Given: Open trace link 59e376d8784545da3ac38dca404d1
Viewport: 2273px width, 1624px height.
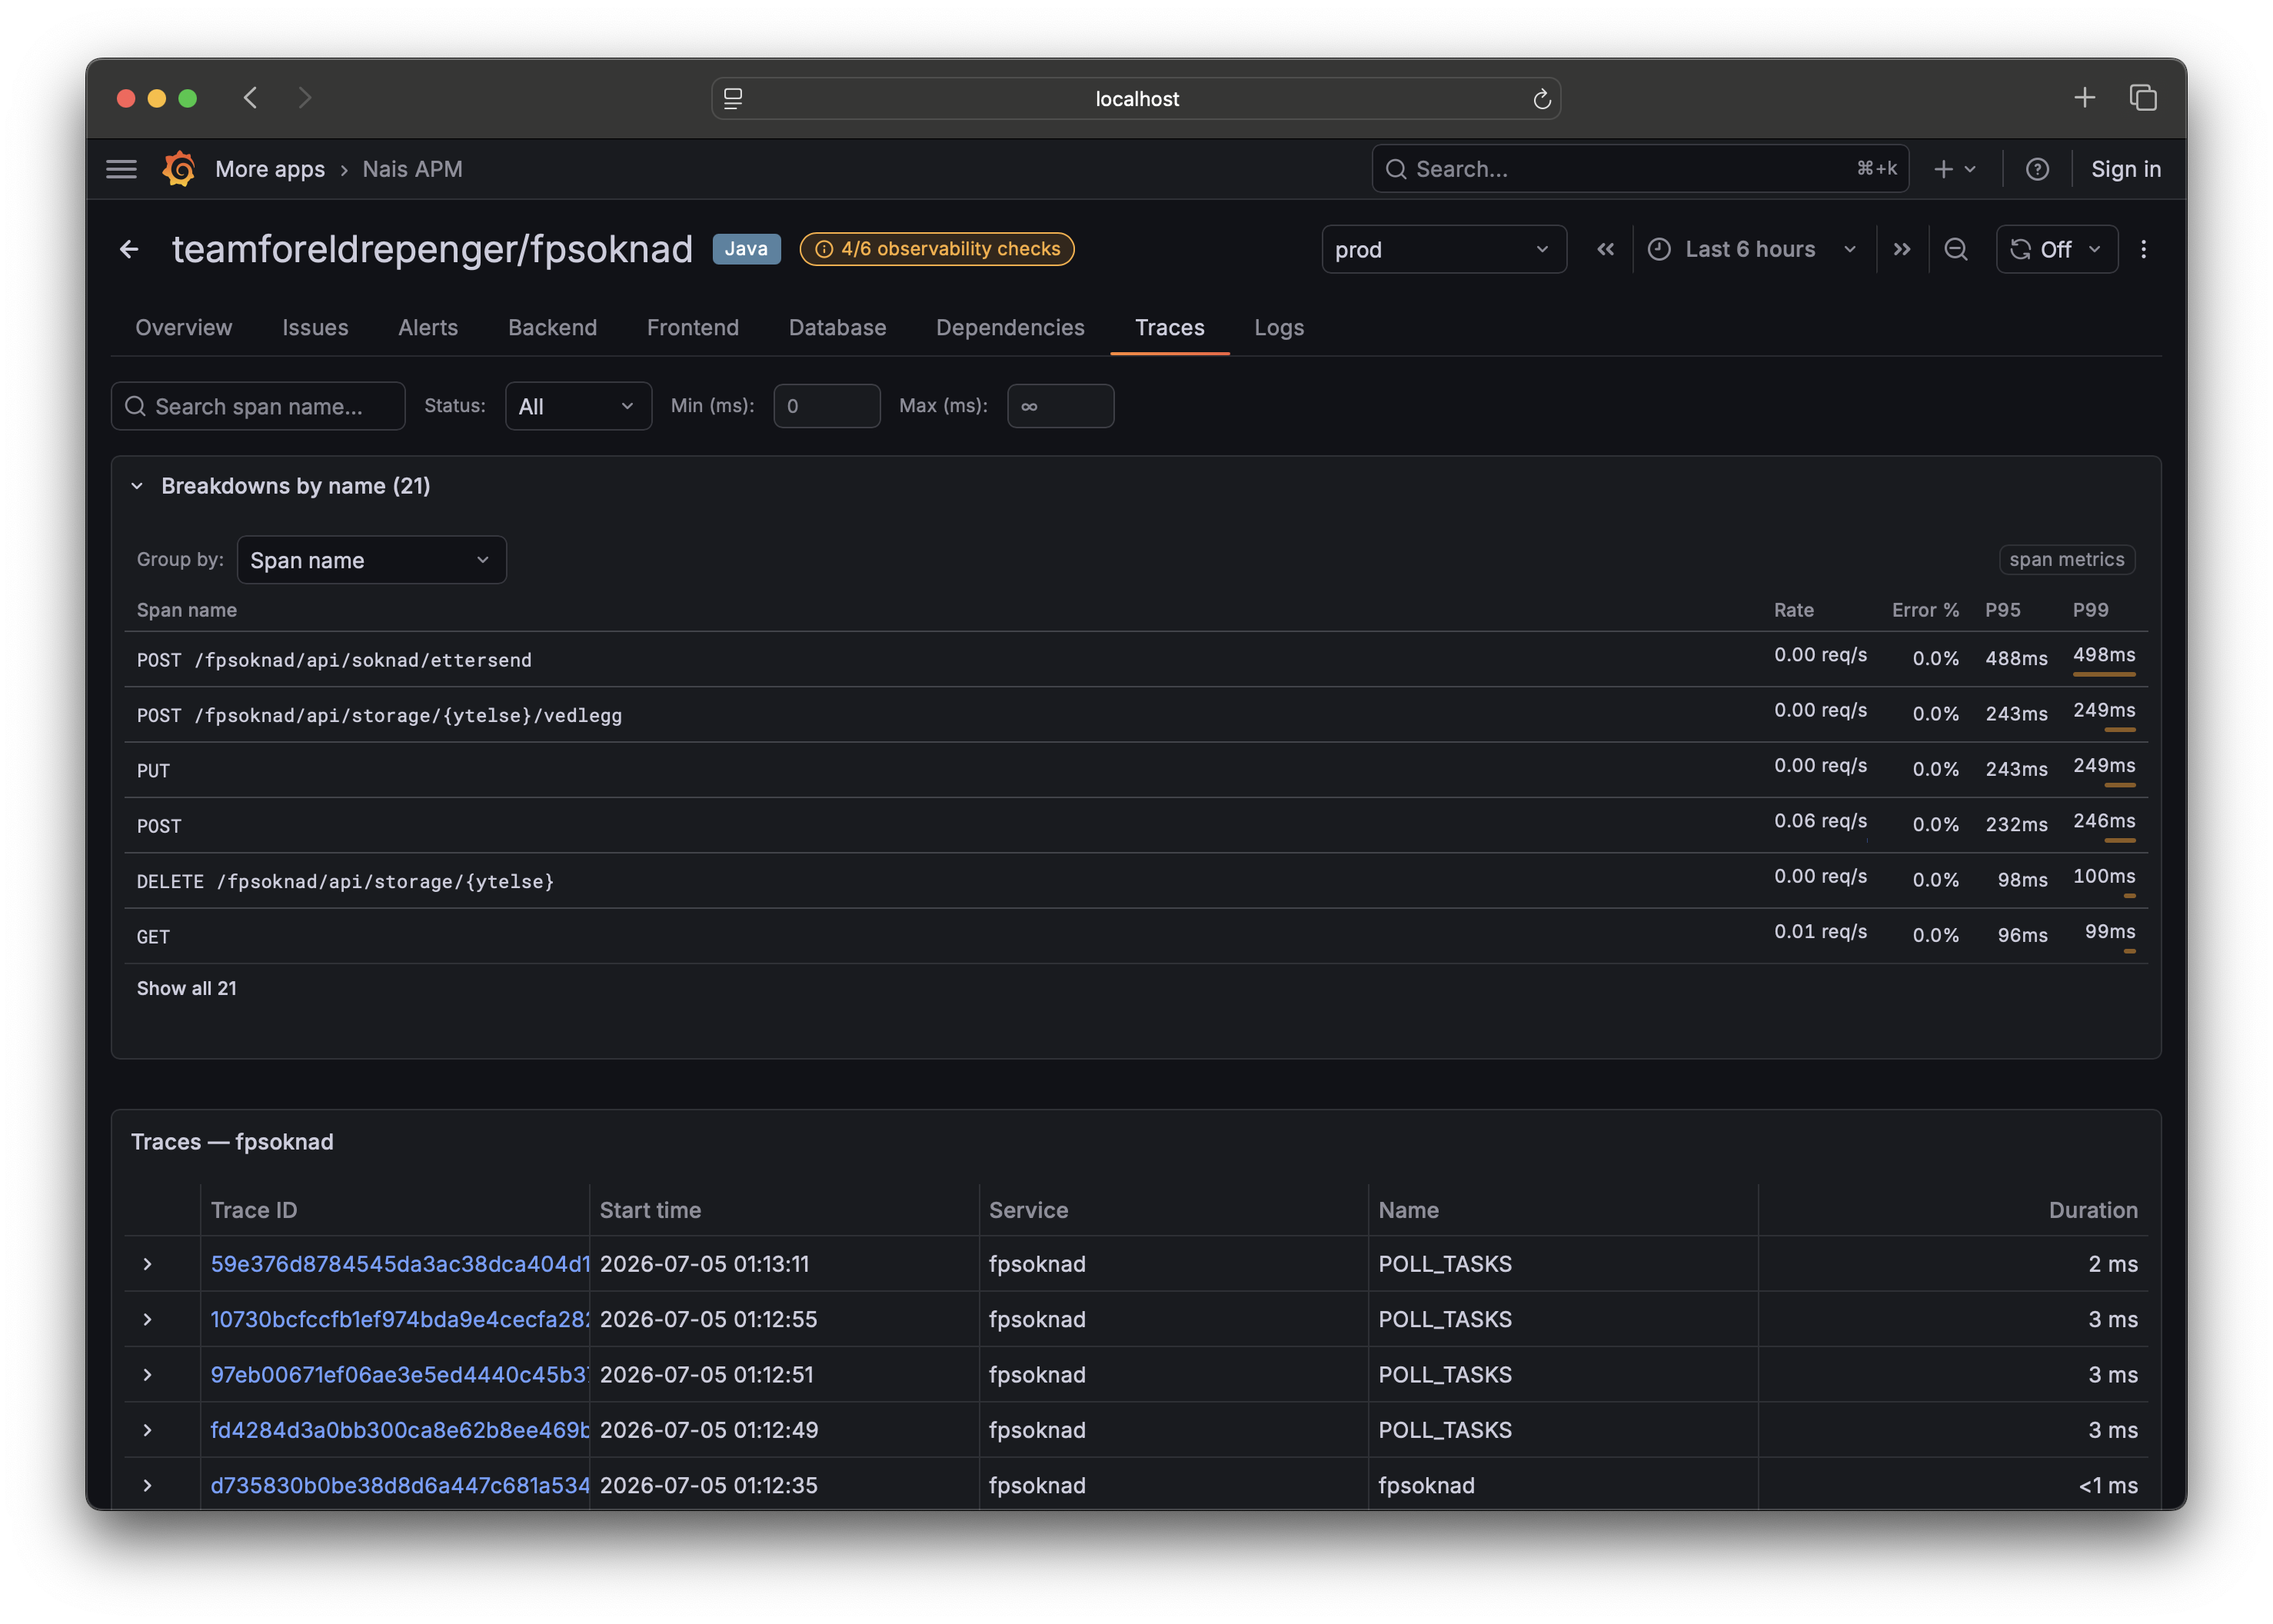Looking at the screenshot, I should point(400,1264).
